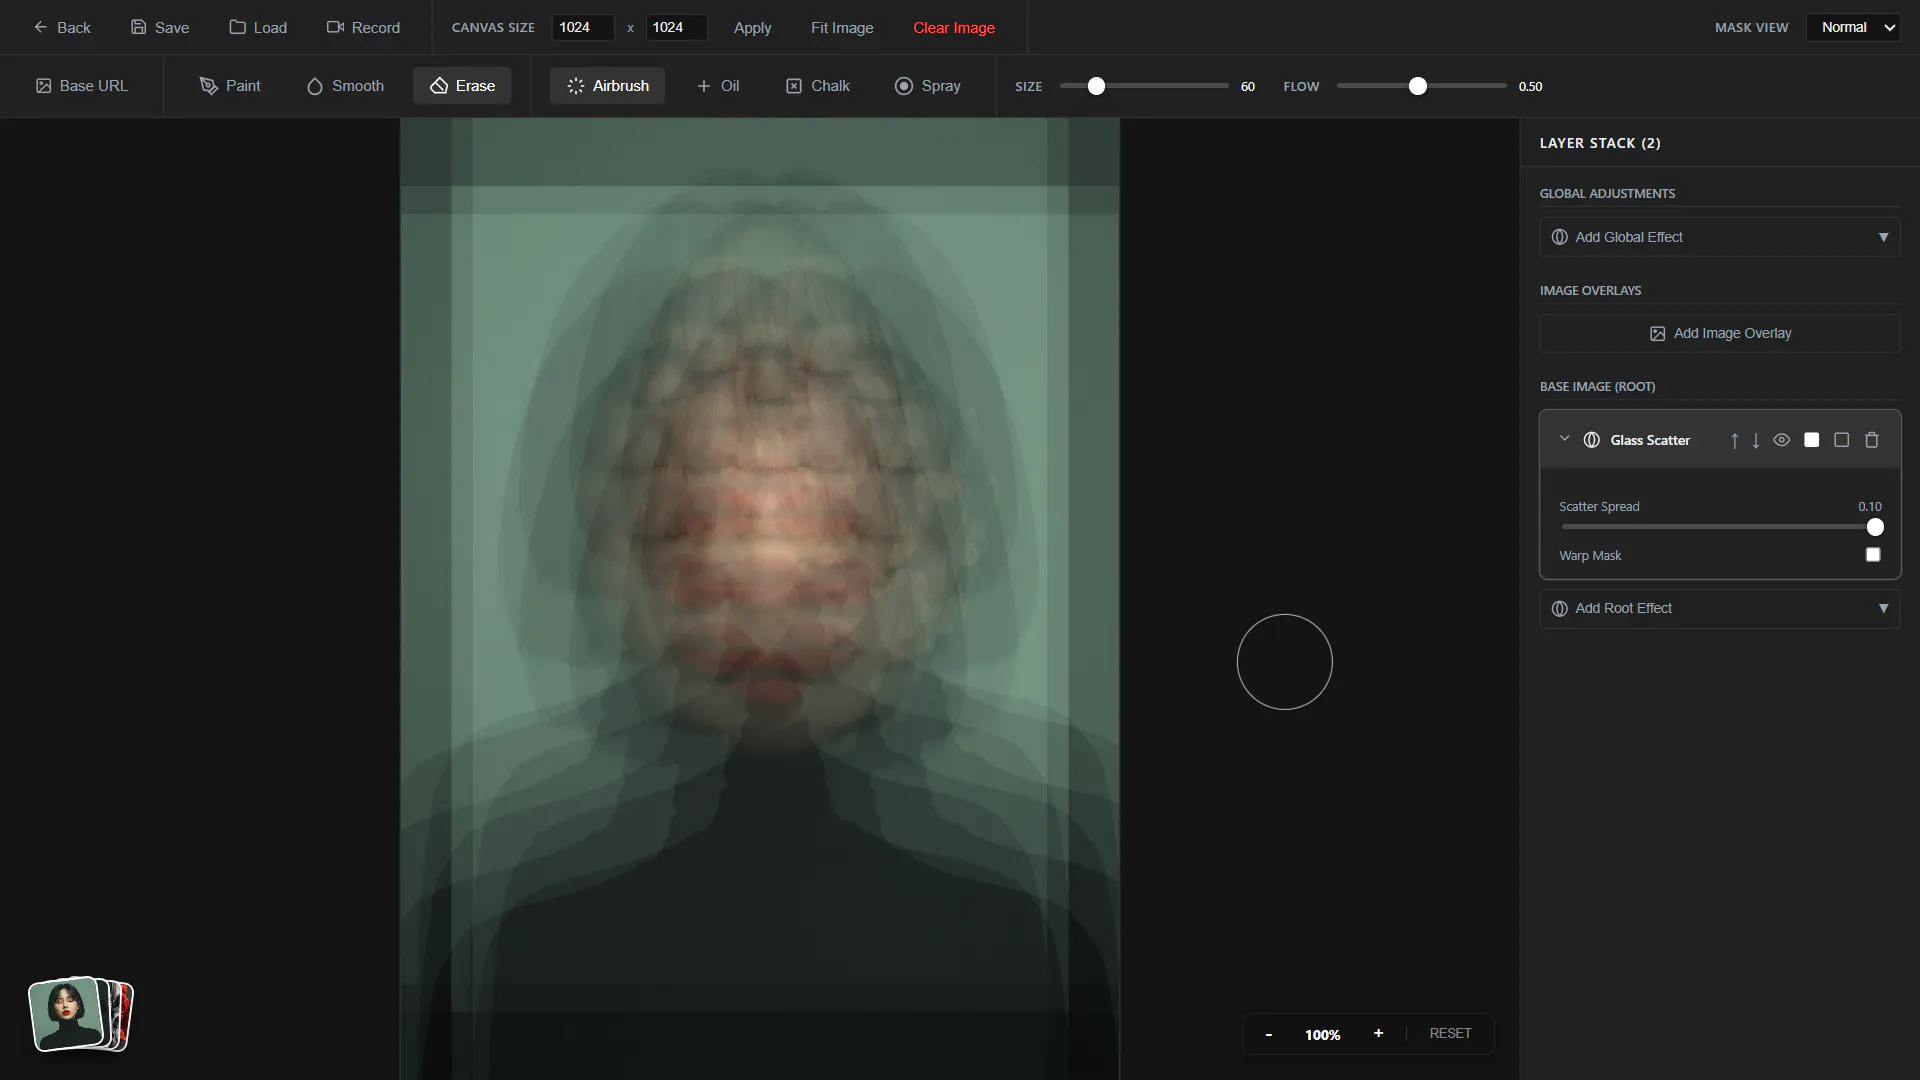Toggle Glass Scatter visibility eye
Screen dimensions: 1920x1080
(1782, 440)
